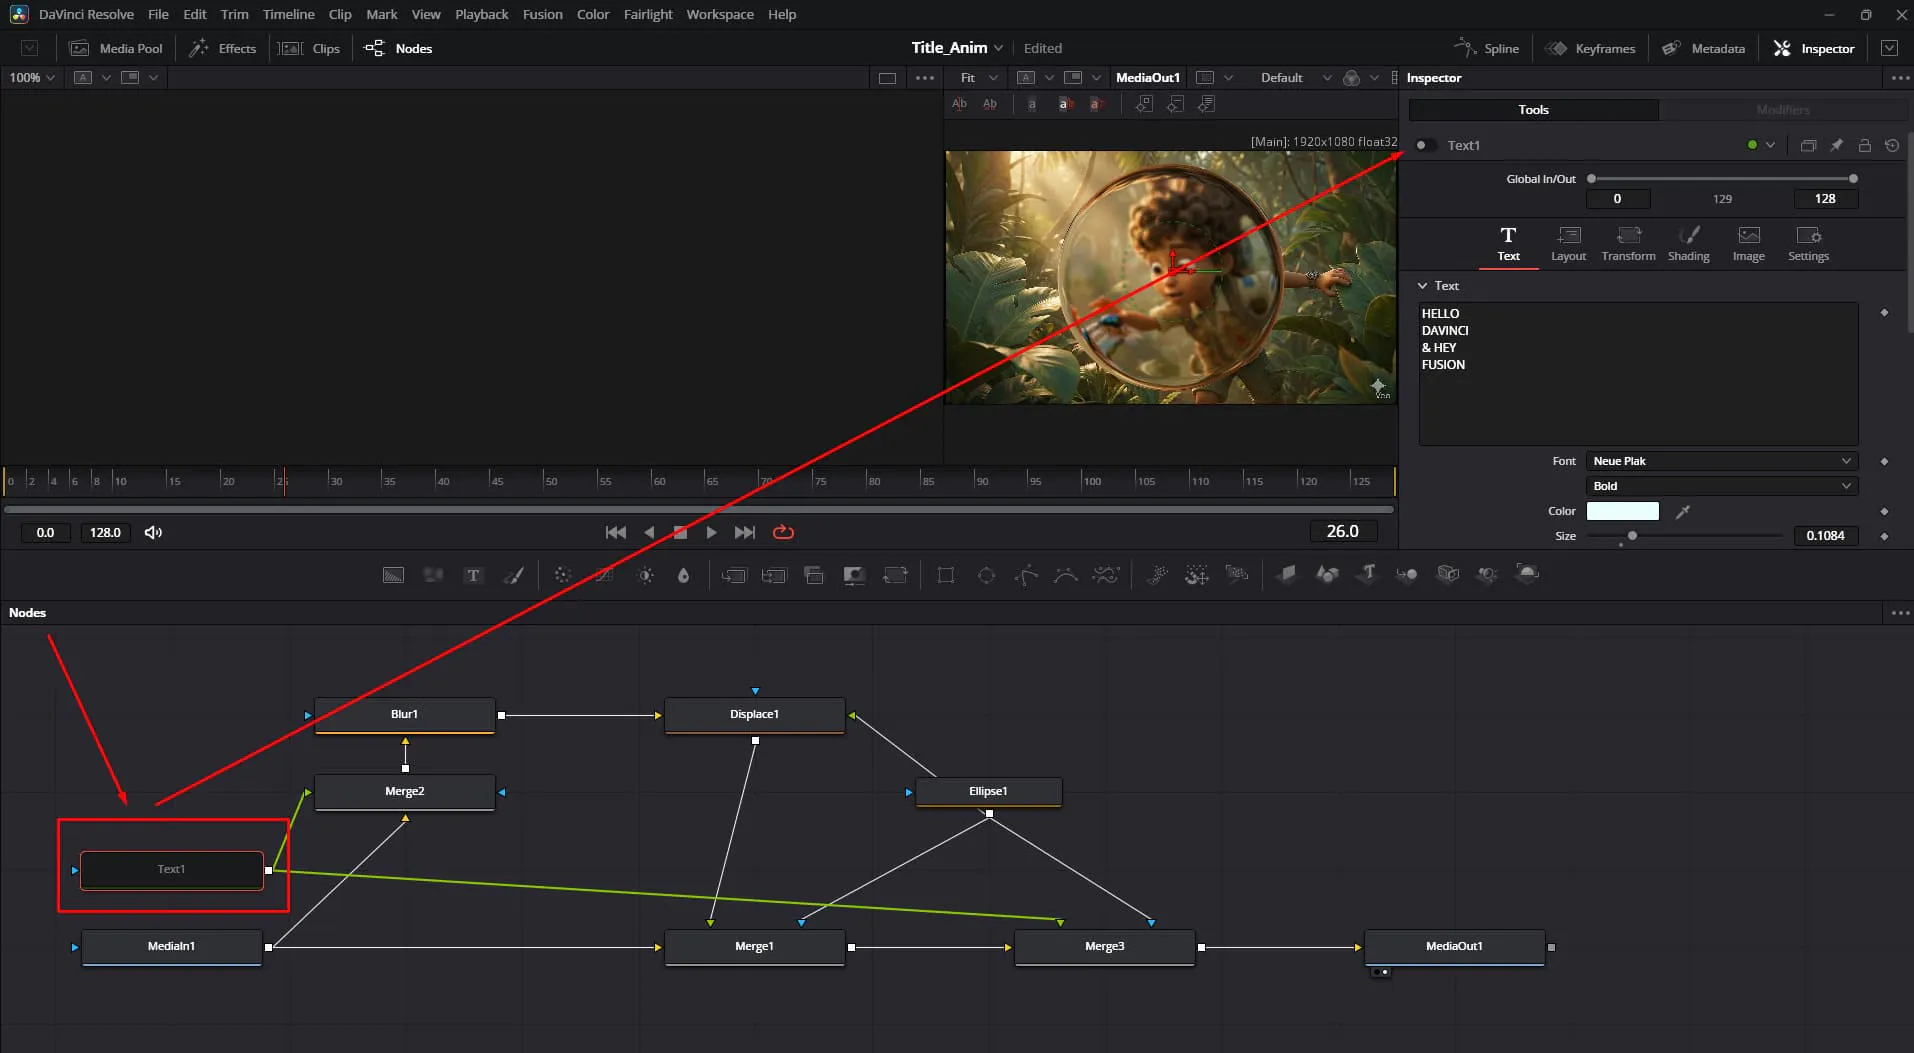Open the Keyframes panel button
Viewport: 1914px width, 1053px height.
[x=1590, y=48]
